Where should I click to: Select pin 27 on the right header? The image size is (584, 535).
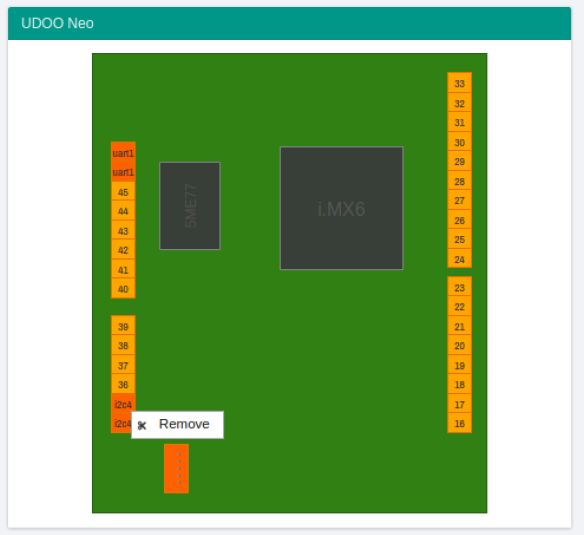[x=460, y=201]
